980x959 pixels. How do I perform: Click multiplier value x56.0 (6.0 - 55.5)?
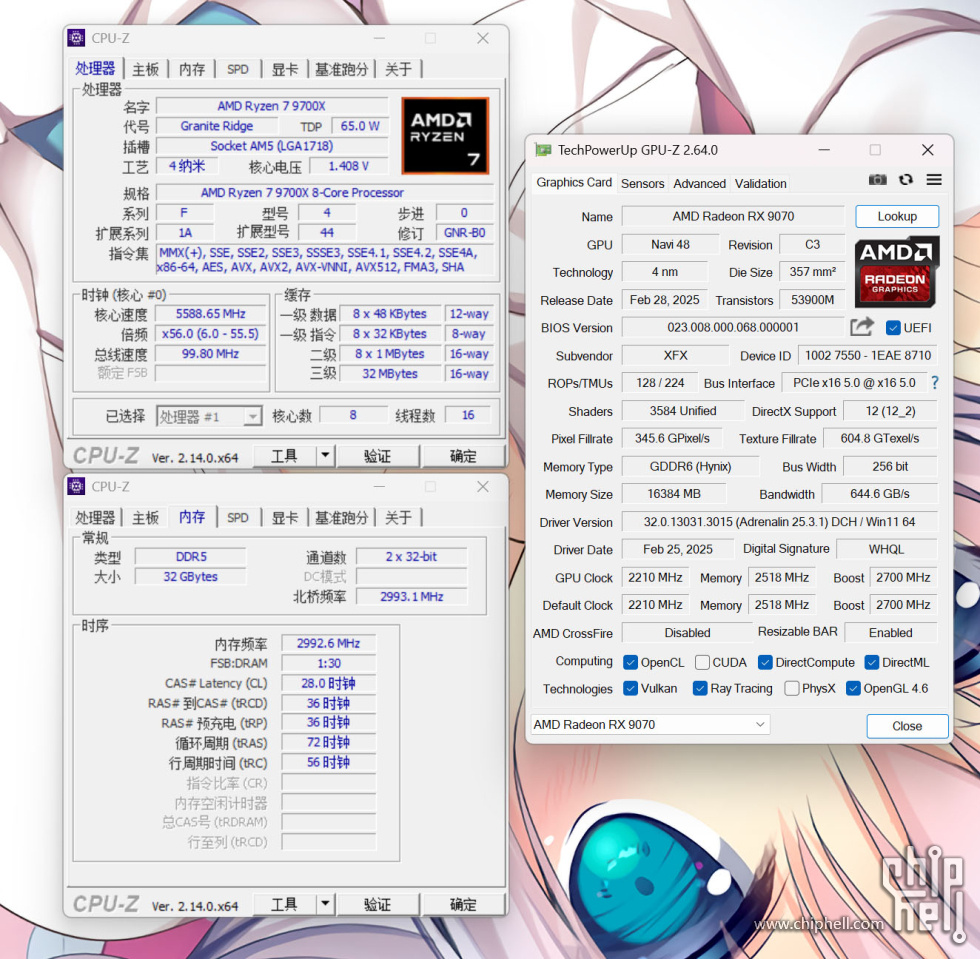click(211, 334)
